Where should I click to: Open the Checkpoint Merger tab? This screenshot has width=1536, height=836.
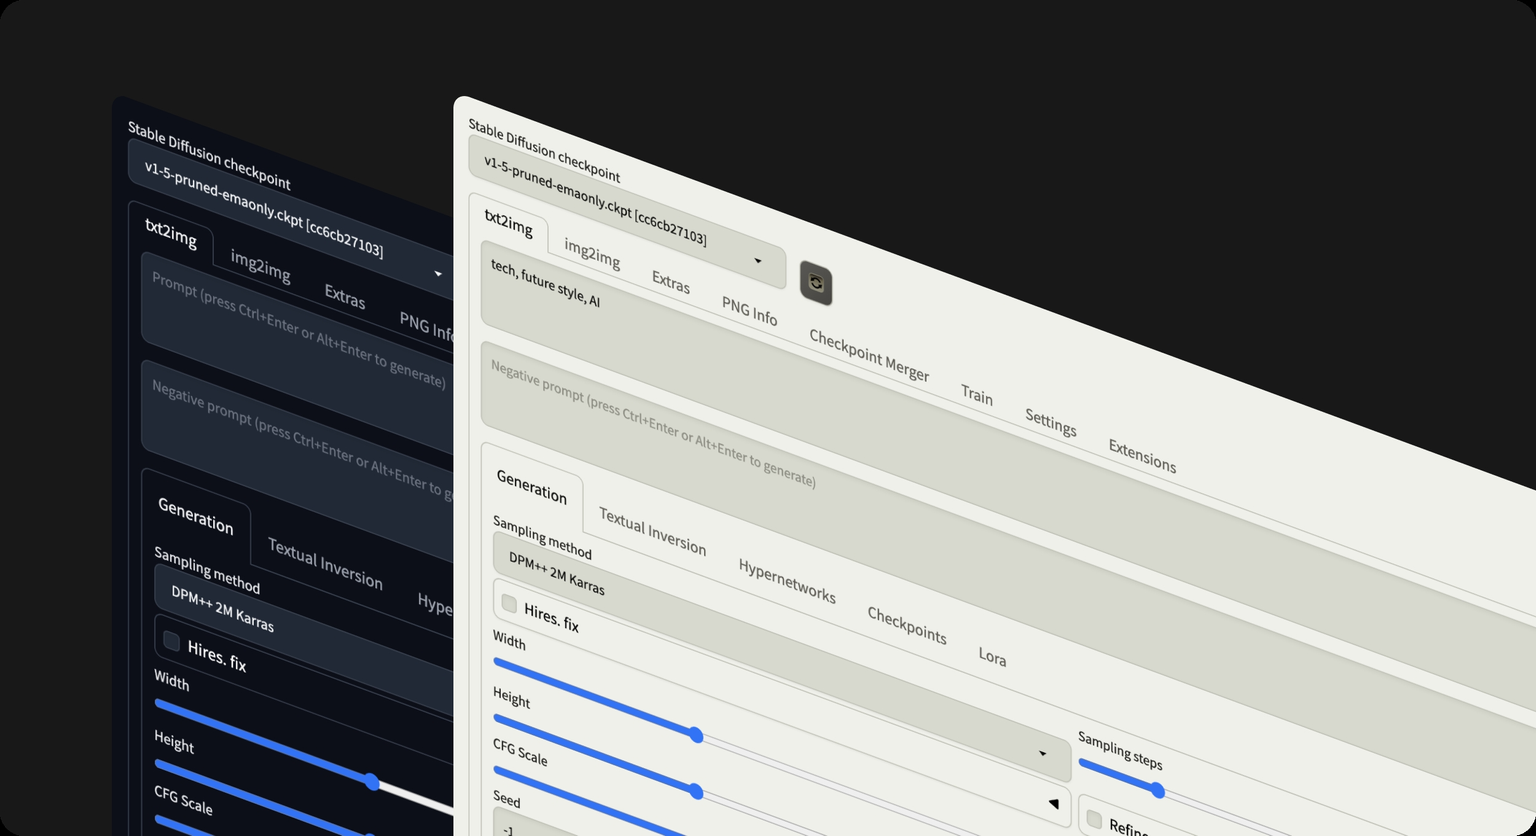(869, 356)
